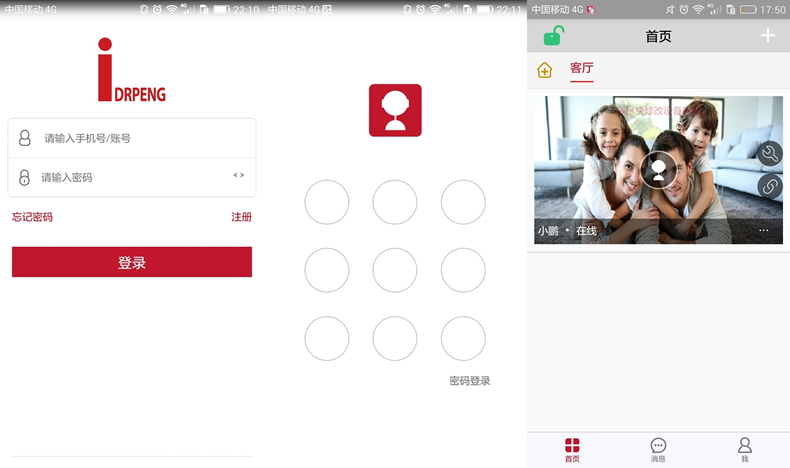The width and height of the screenshot is (790, 468).
Task: Tap 密码登录 password login link
Action: (x=470, y=381)
